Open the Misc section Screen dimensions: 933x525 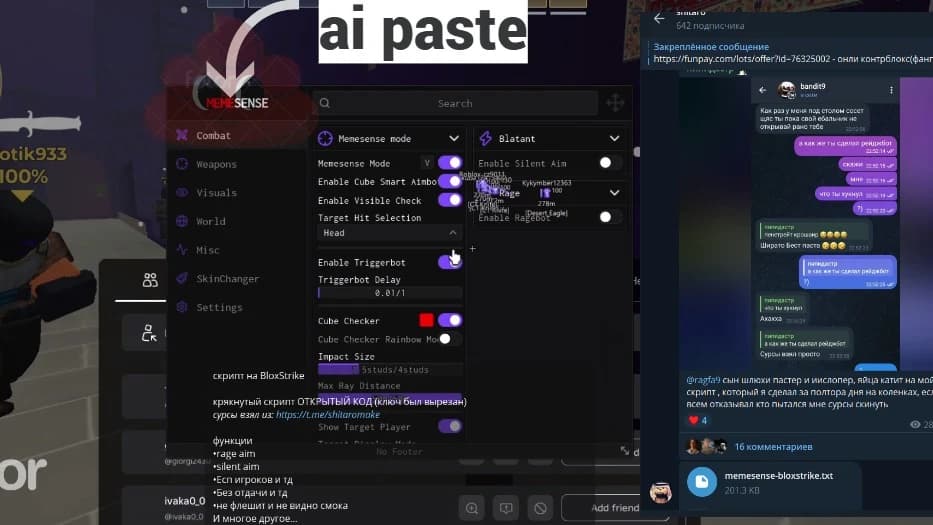(x=208, y=250)
